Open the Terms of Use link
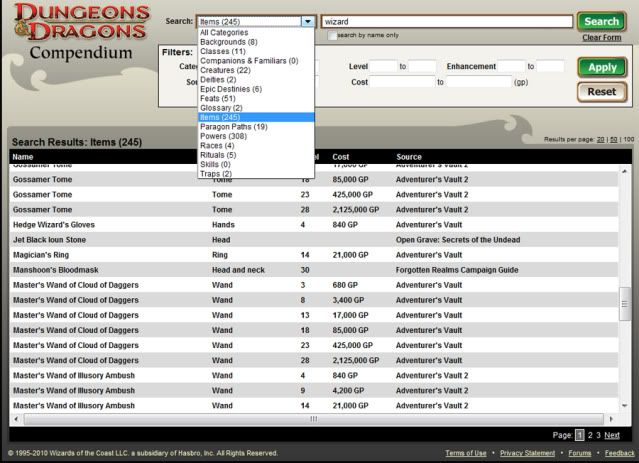 point(465,453)
